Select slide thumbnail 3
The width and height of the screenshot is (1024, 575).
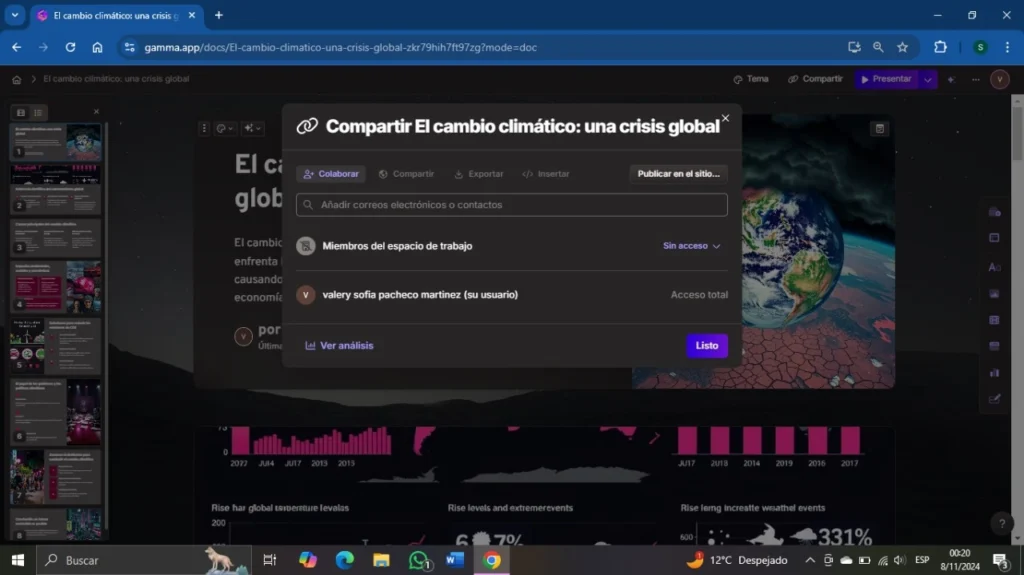pyautogui.click(x=56, y=237)
